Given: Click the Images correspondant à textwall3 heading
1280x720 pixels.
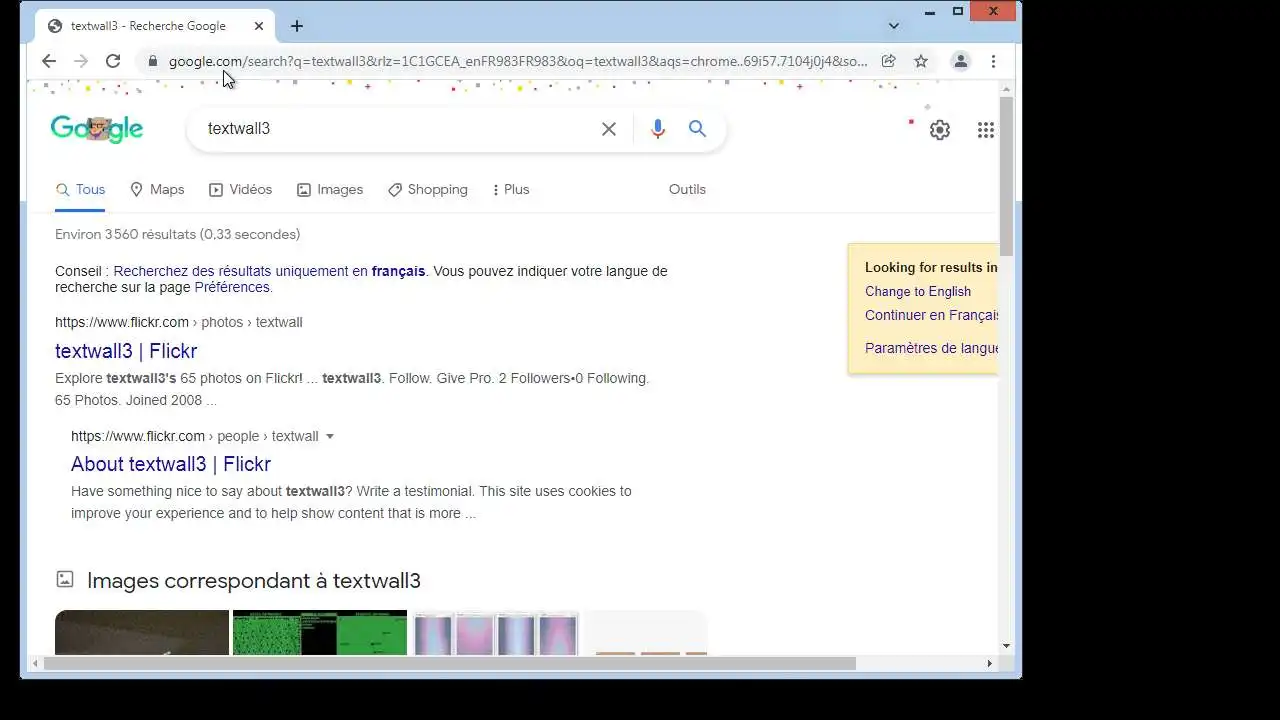Looking at the screenshot, I should [x=254, y=581].
